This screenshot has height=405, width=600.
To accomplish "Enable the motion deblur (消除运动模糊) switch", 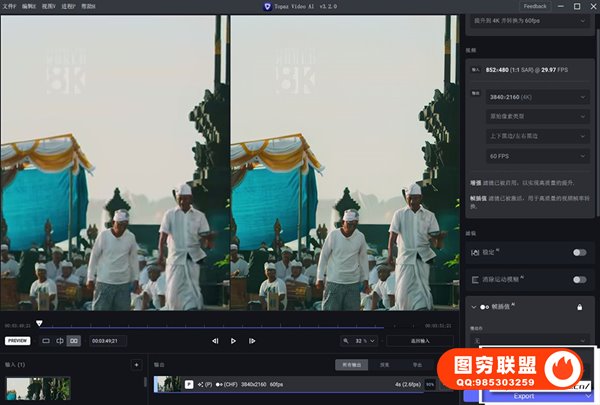I will 578,280.
